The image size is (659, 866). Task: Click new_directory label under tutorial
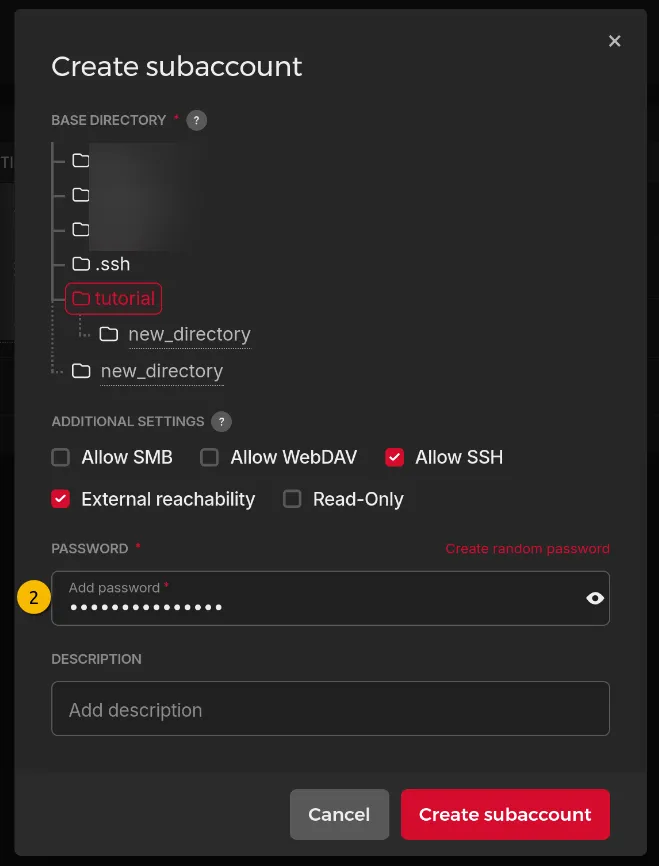click(x=189, y=334)
